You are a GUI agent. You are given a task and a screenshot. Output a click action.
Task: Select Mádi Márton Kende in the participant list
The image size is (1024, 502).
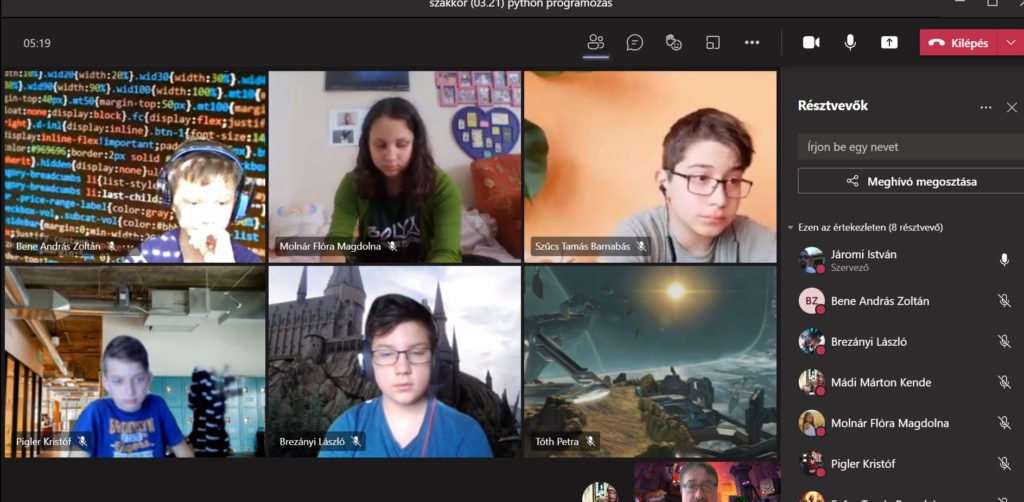[x=905, y=382]
